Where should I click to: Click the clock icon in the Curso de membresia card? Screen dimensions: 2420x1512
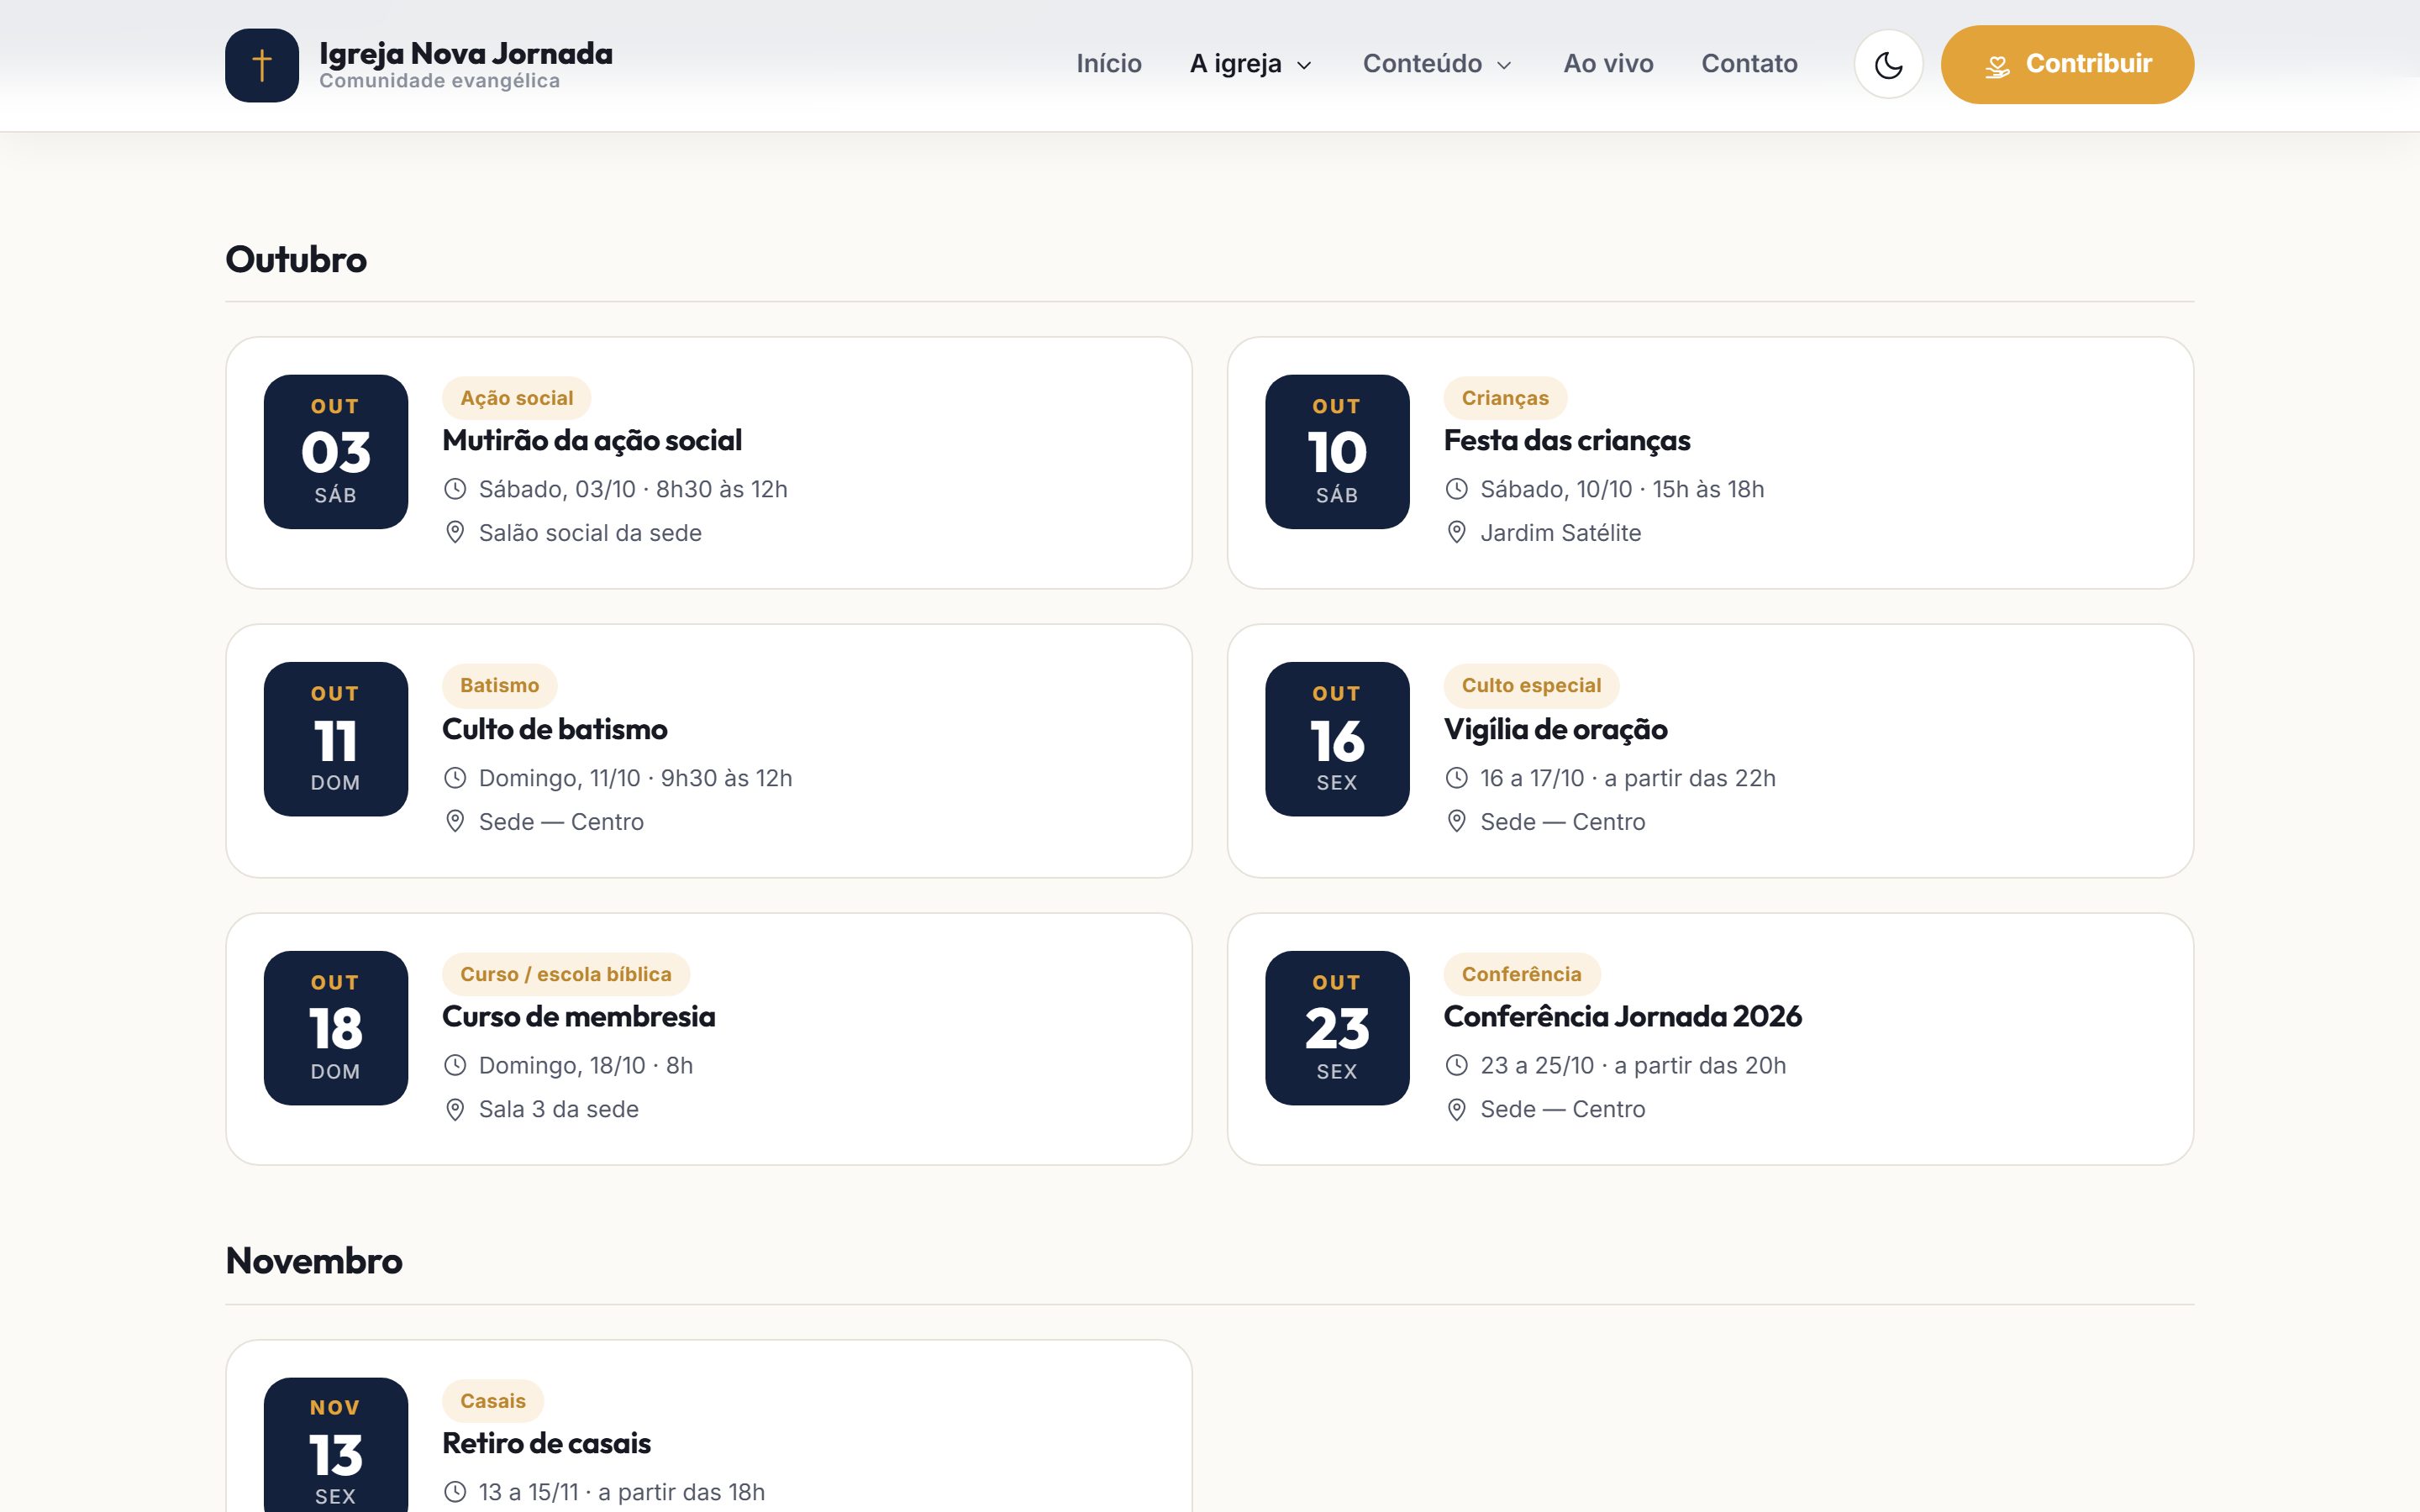(x=455, y=1065)
